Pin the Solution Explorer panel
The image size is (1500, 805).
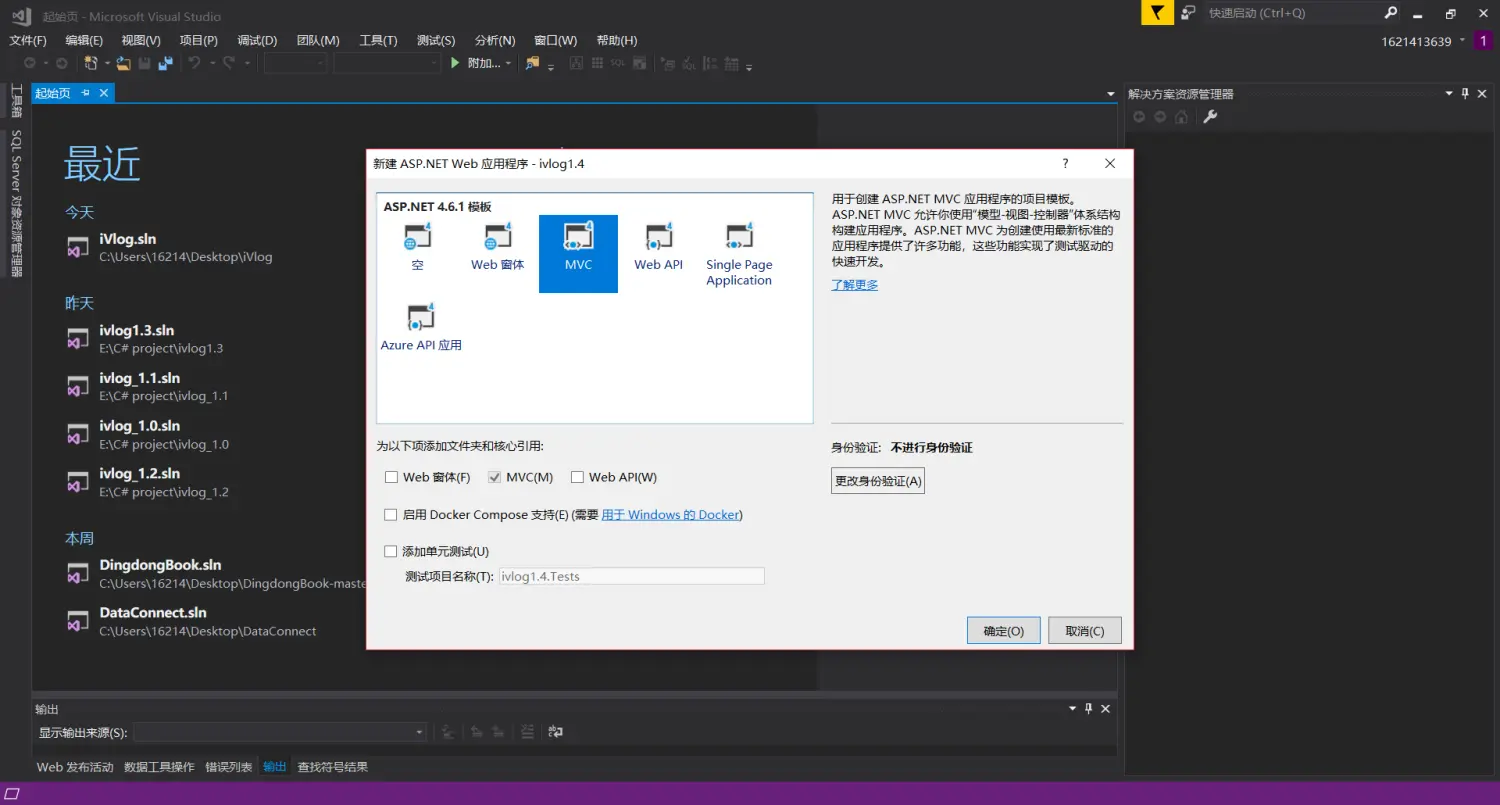1466,93
